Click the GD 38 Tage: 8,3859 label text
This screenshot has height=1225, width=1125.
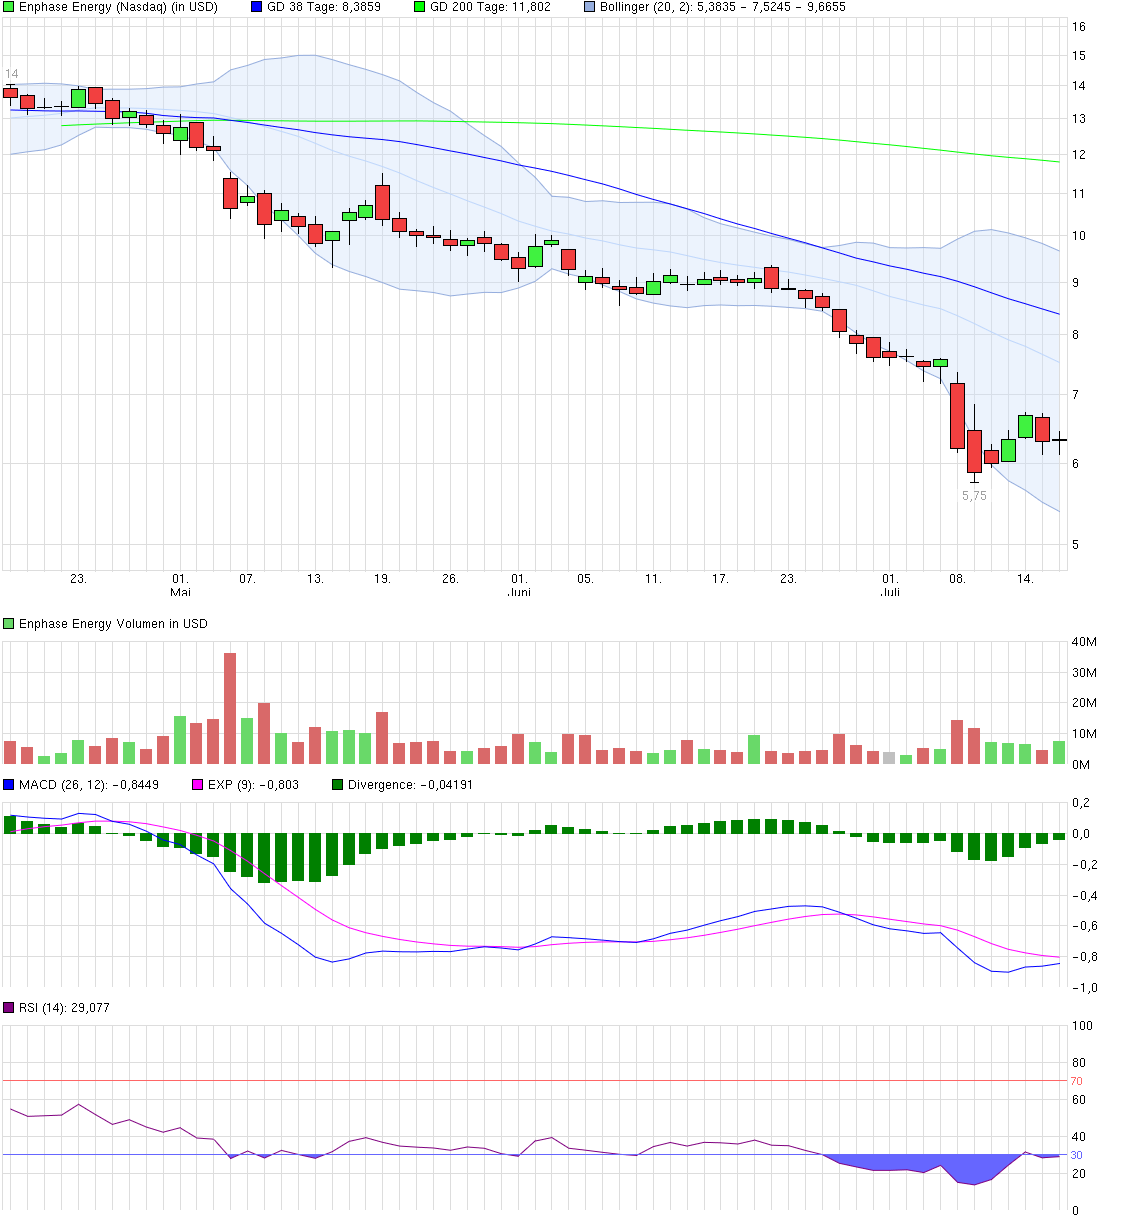[x=325, y=8]
